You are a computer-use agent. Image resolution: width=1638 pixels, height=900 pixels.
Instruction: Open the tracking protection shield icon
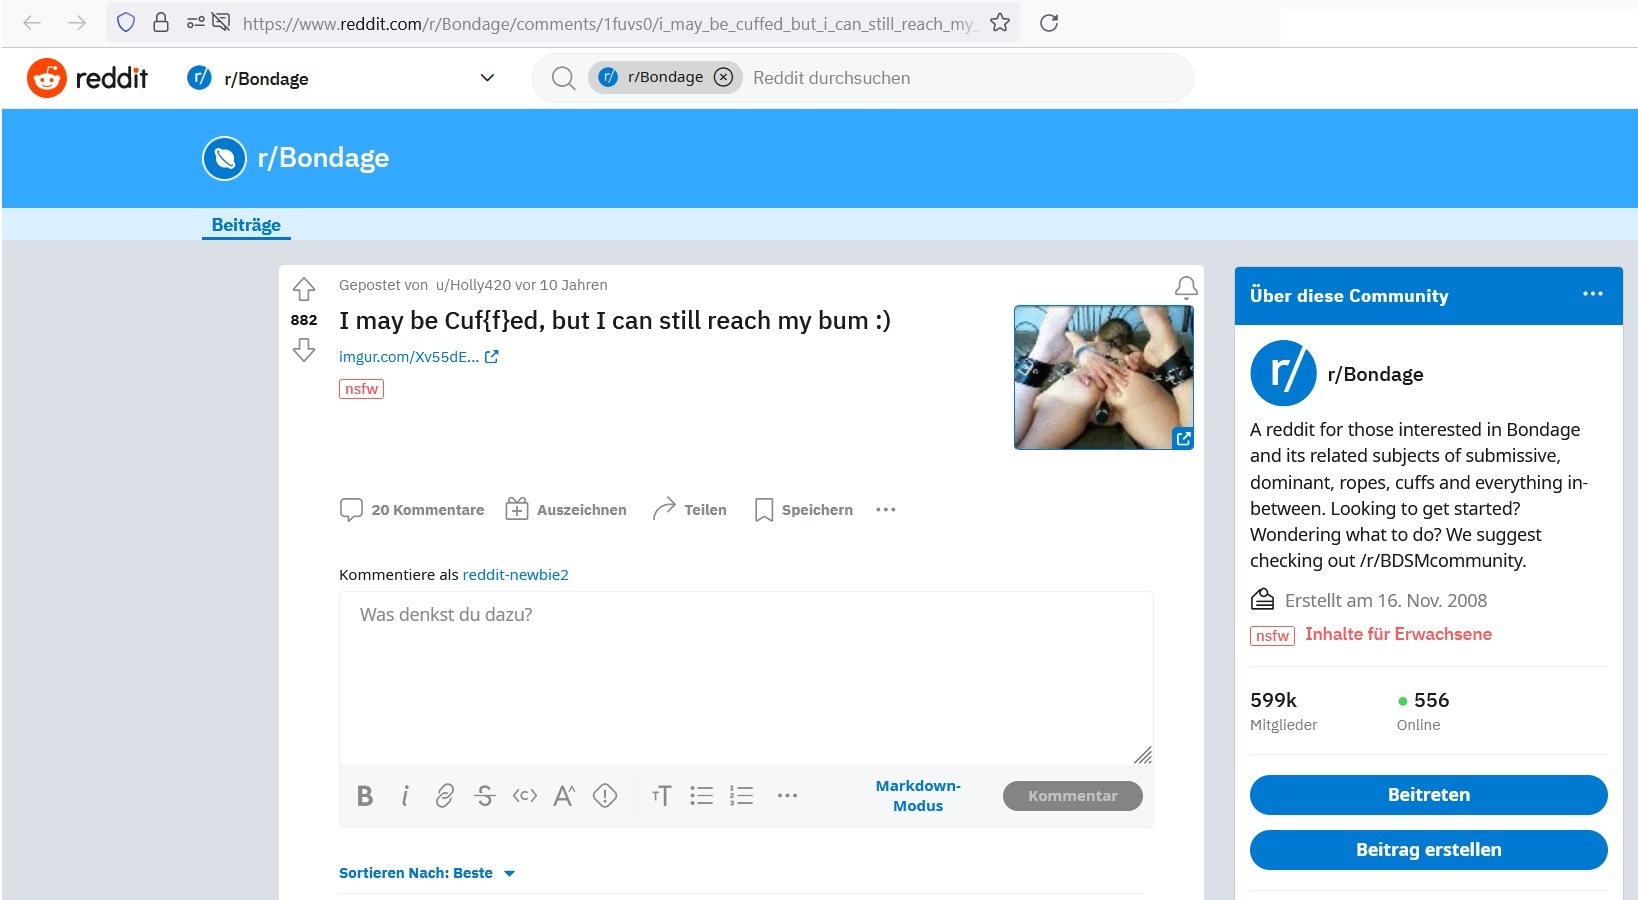click(126, 22)
